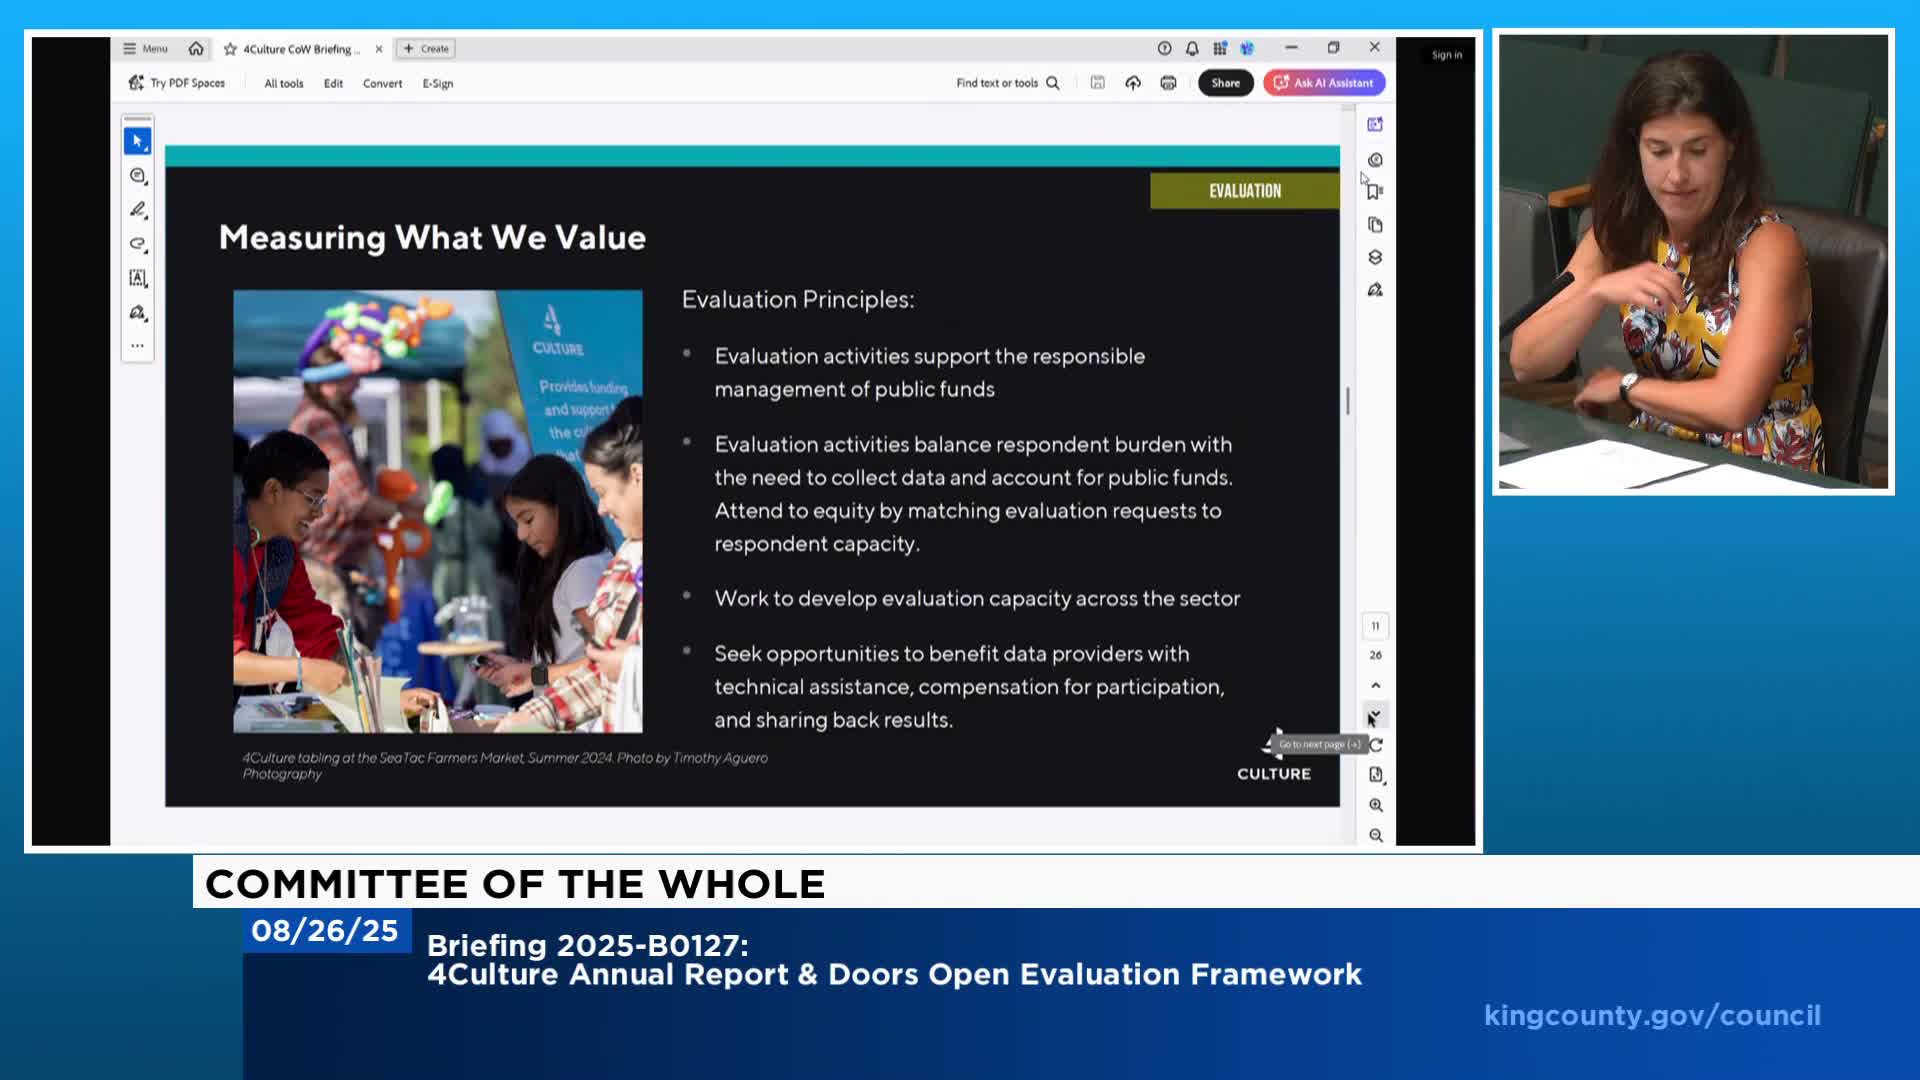Image resolution: width=1920 pixels, height=1080 pixels.
Task: Click the Find text or tools field
Action: tap(1007, 83)
